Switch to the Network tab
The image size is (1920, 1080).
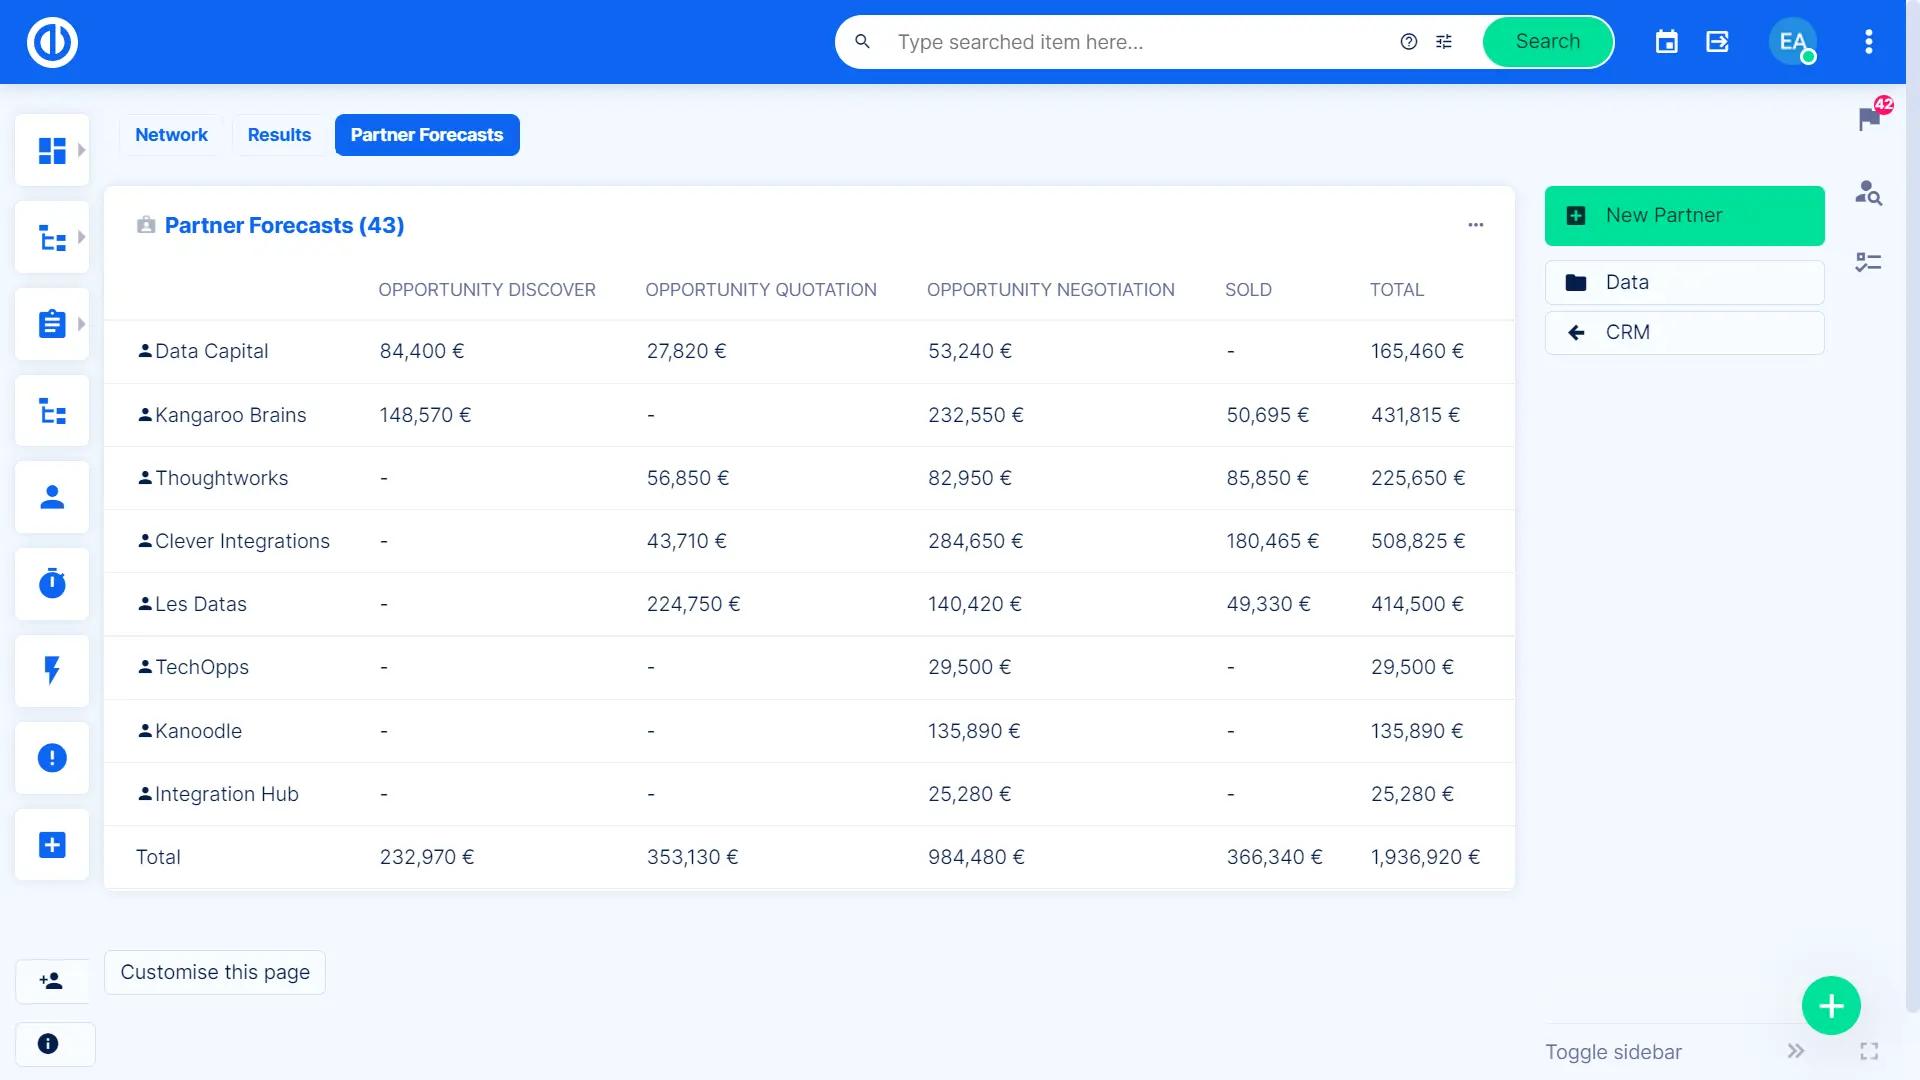(171, 135)
